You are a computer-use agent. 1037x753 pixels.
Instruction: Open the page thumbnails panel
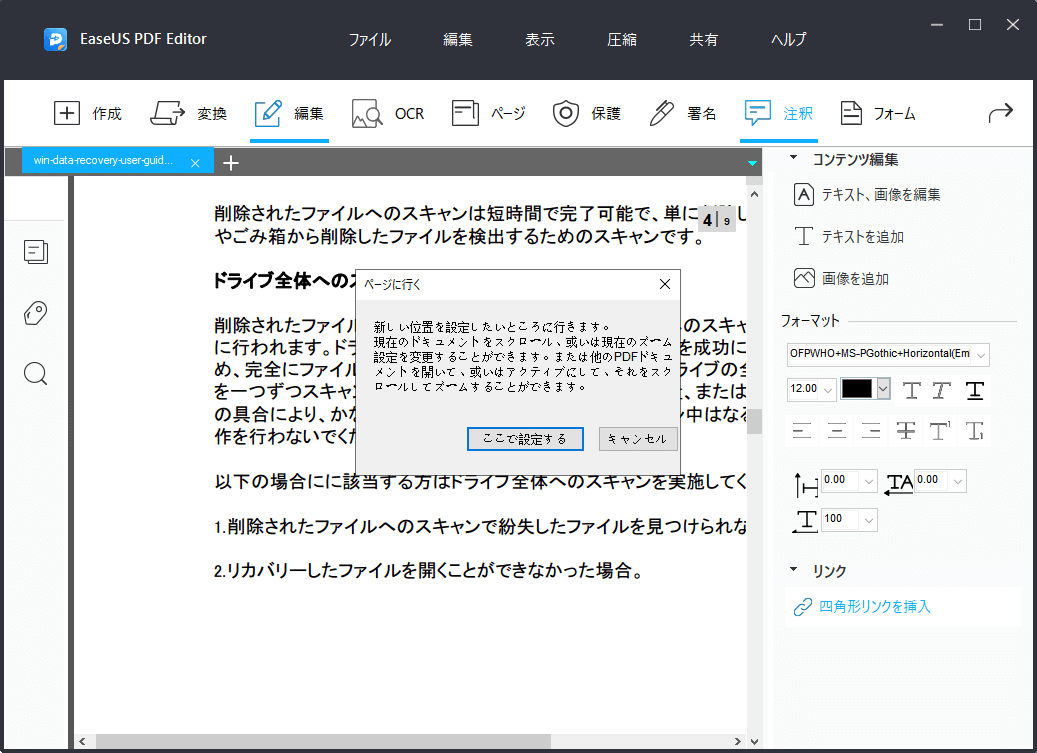[35, 252]
